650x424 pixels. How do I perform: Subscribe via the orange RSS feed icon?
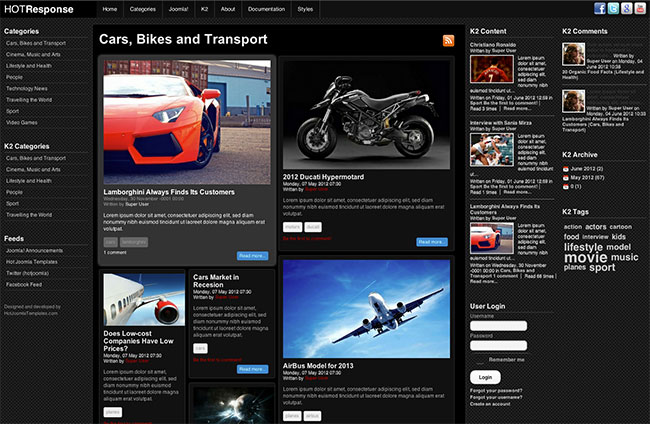[448, 40]
